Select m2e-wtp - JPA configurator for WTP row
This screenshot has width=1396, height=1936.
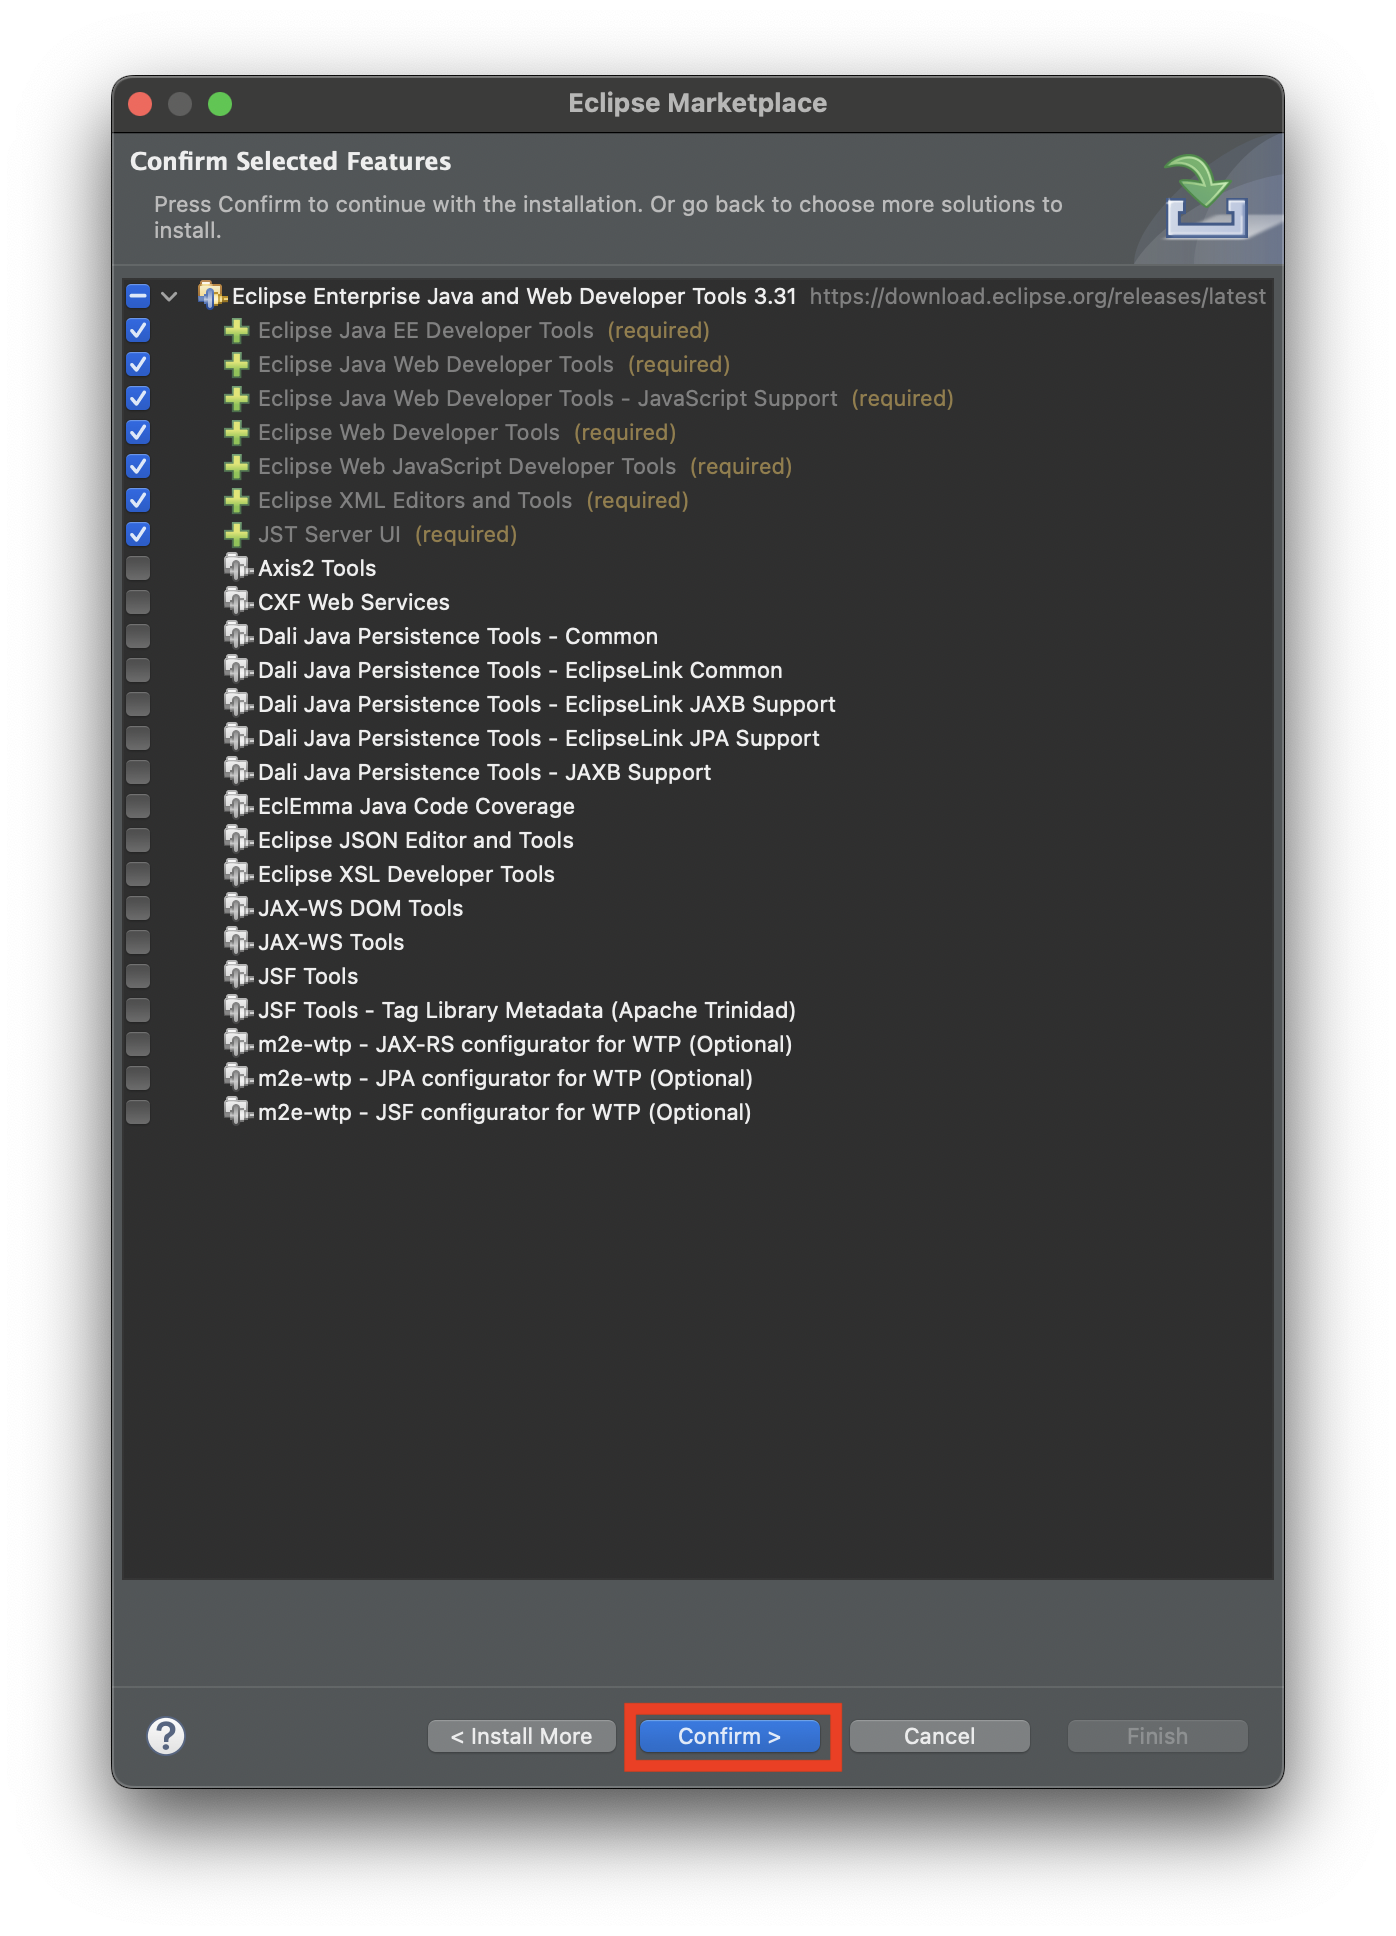tap(698, 1078)
